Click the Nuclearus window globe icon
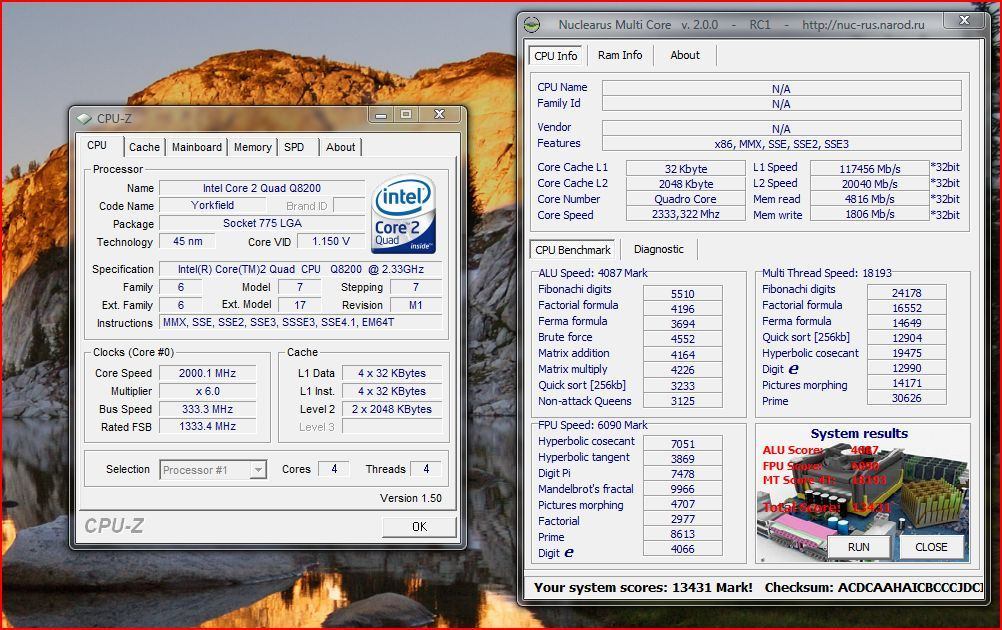The height and width of the screenshot is (630, 1002). [532, 25]
